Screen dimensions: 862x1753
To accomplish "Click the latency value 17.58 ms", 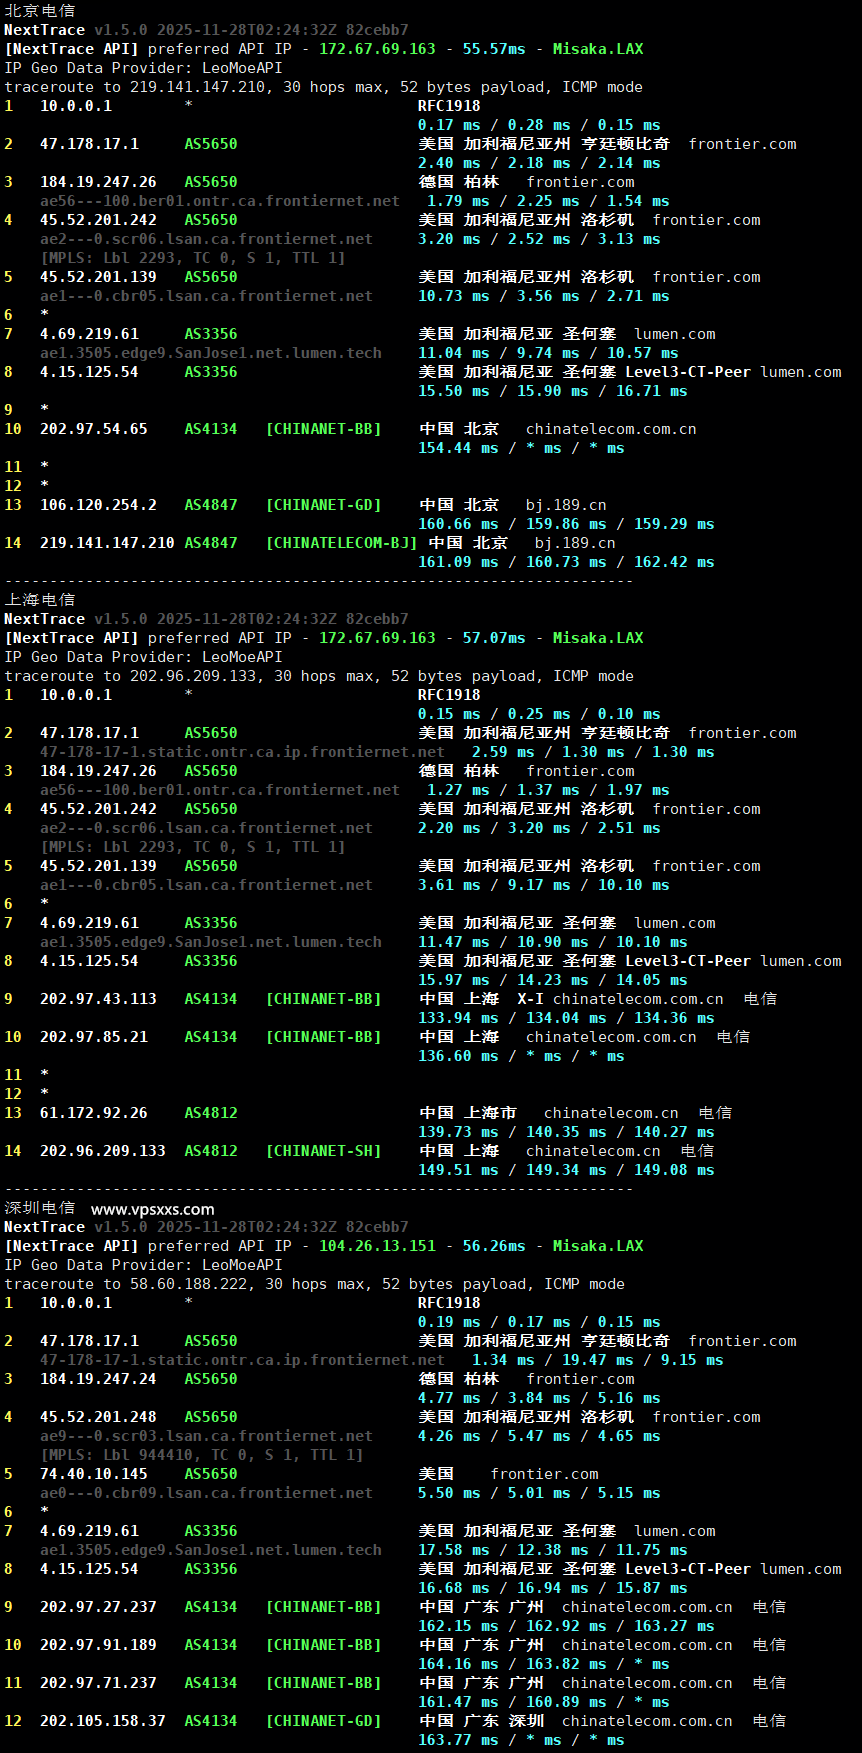I will pyautogui.click(x=454, y=1550).
